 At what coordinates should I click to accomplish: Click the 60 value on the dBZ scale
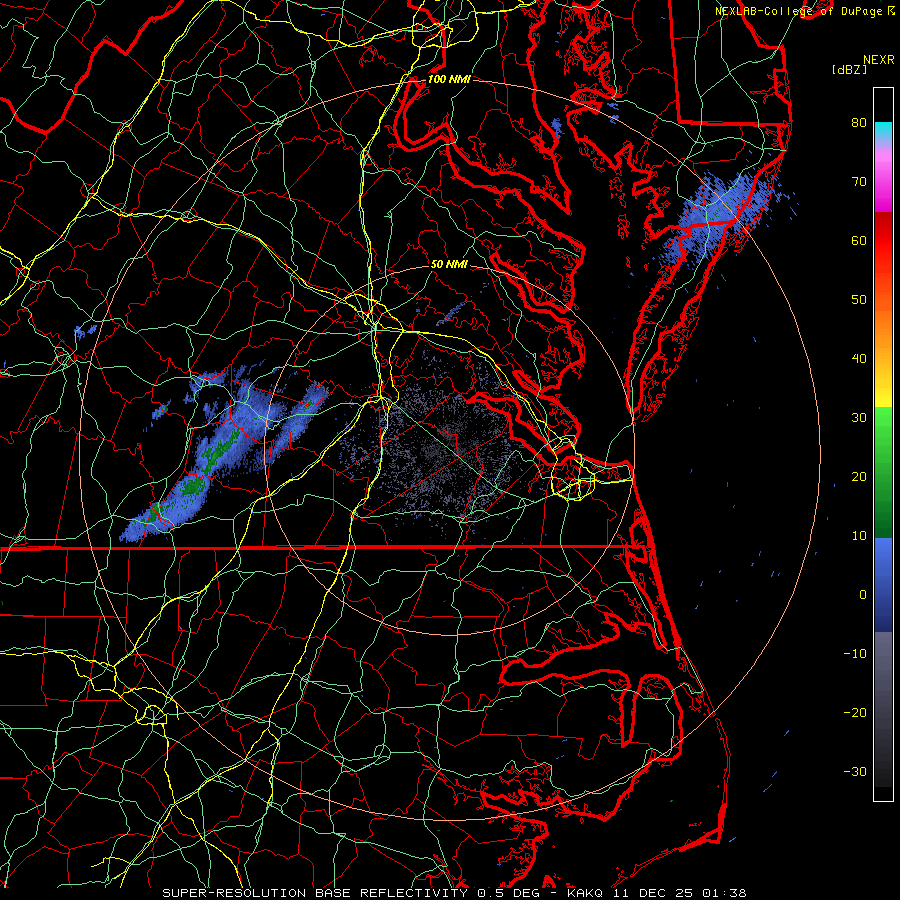point(859,240)
